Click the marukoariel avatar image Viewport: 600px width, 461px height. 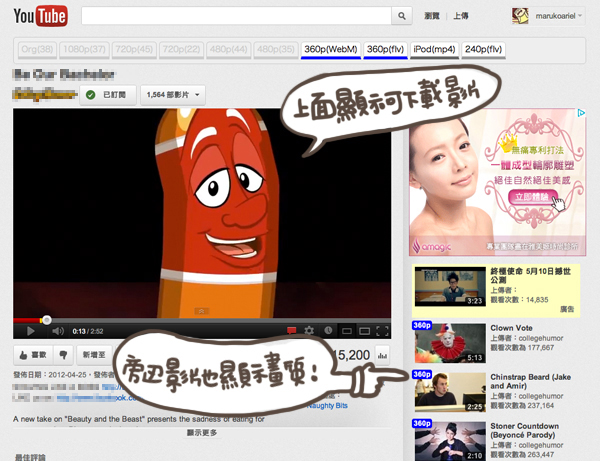[x=520, y=16]
